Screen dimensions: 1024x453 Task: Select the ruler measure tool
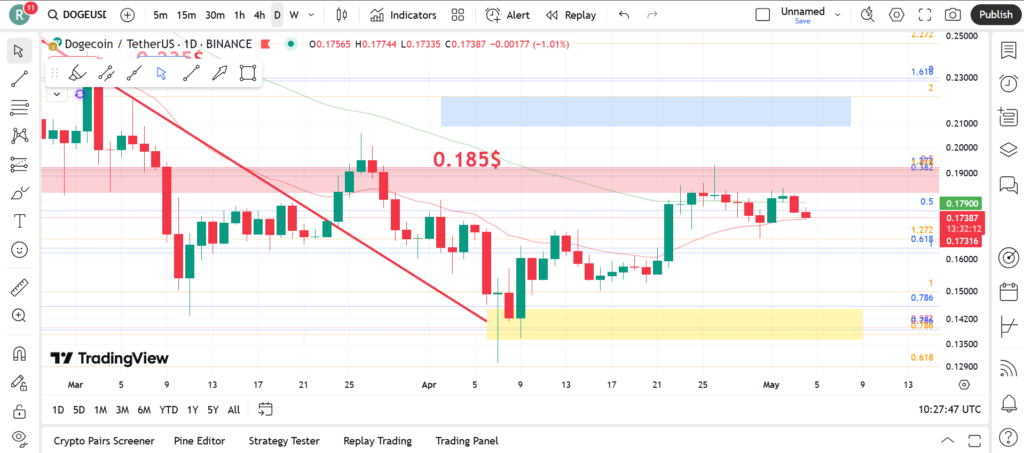pos(20,287)
